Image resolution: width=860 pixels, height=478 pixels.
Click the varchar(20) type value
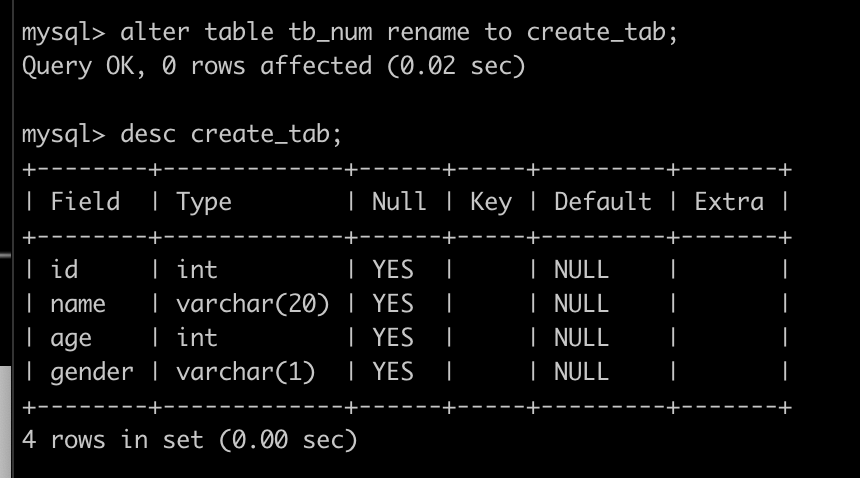pyautogui.click(x=253, y=304)
